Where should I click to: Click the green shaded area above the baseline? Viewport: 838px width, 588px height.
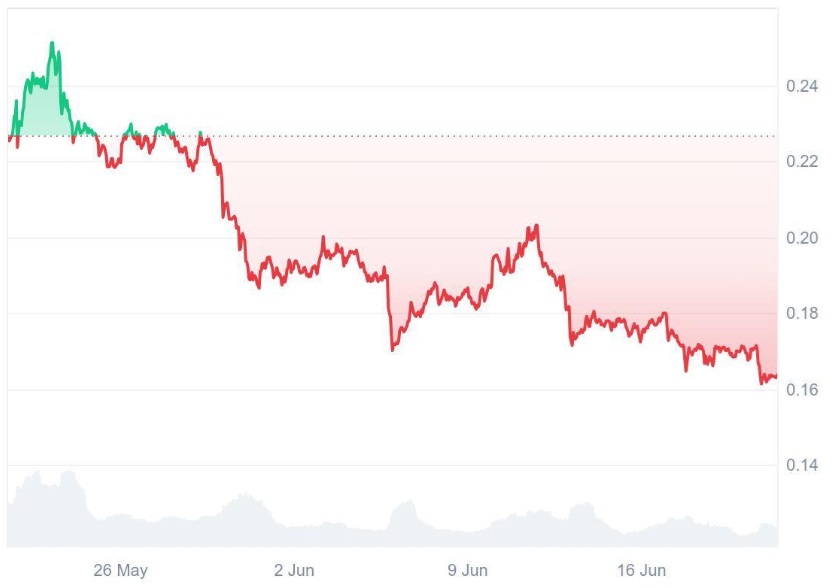(40, 110)
